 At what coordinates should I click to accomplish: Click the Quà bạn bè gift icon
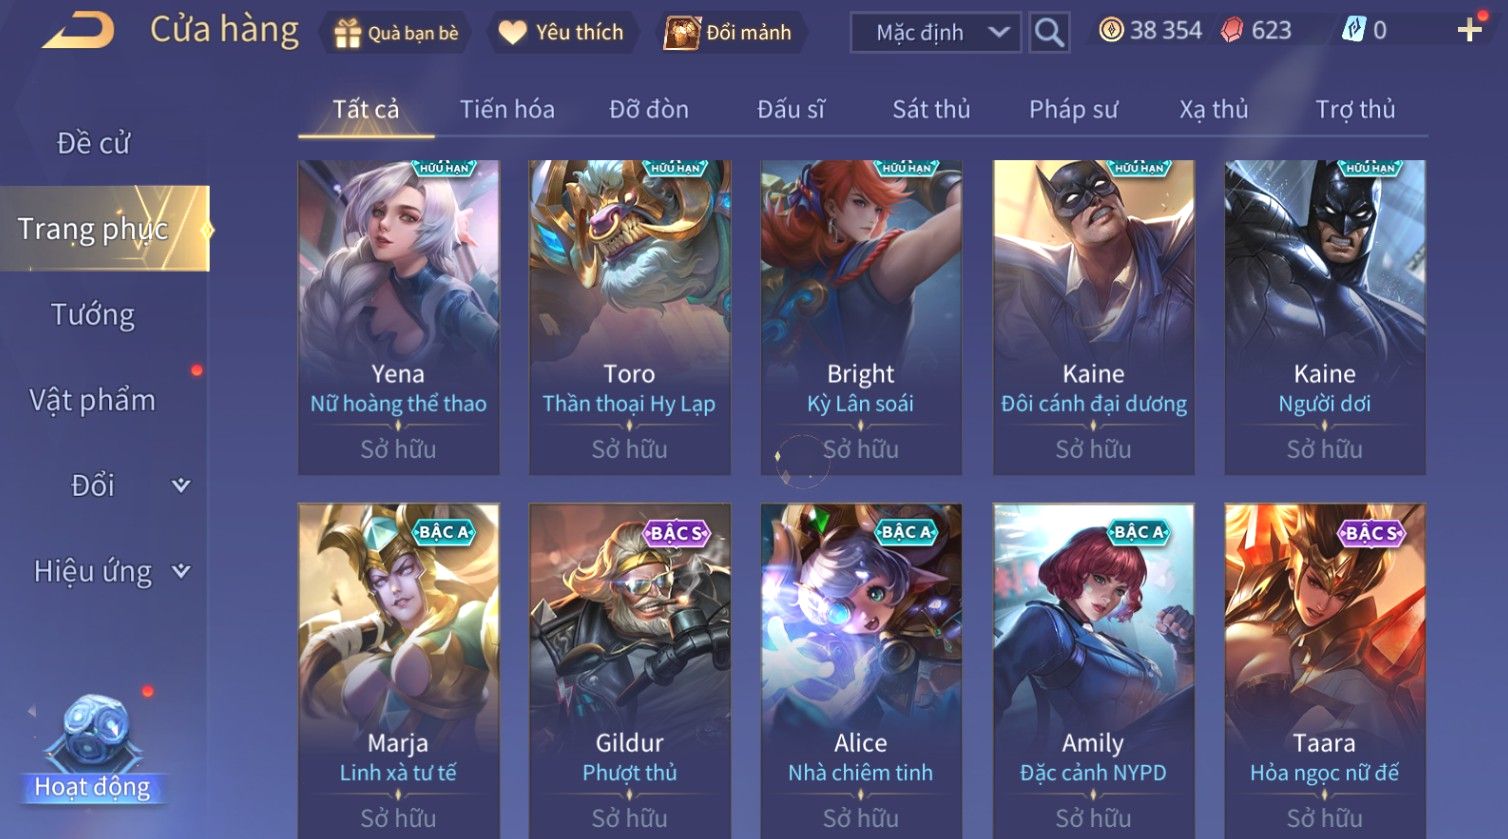click(x=347, y=33)
